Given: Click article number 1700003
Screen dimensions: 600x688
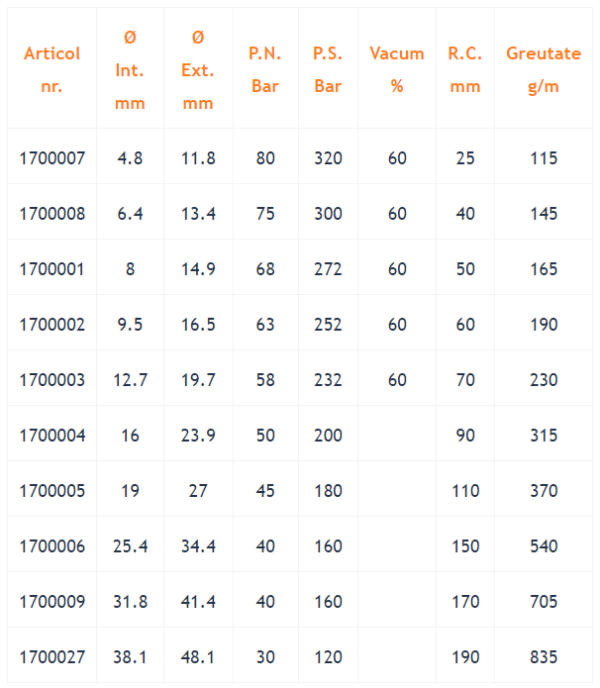Looking at the screenshot, I should click(x=52, y=380).
